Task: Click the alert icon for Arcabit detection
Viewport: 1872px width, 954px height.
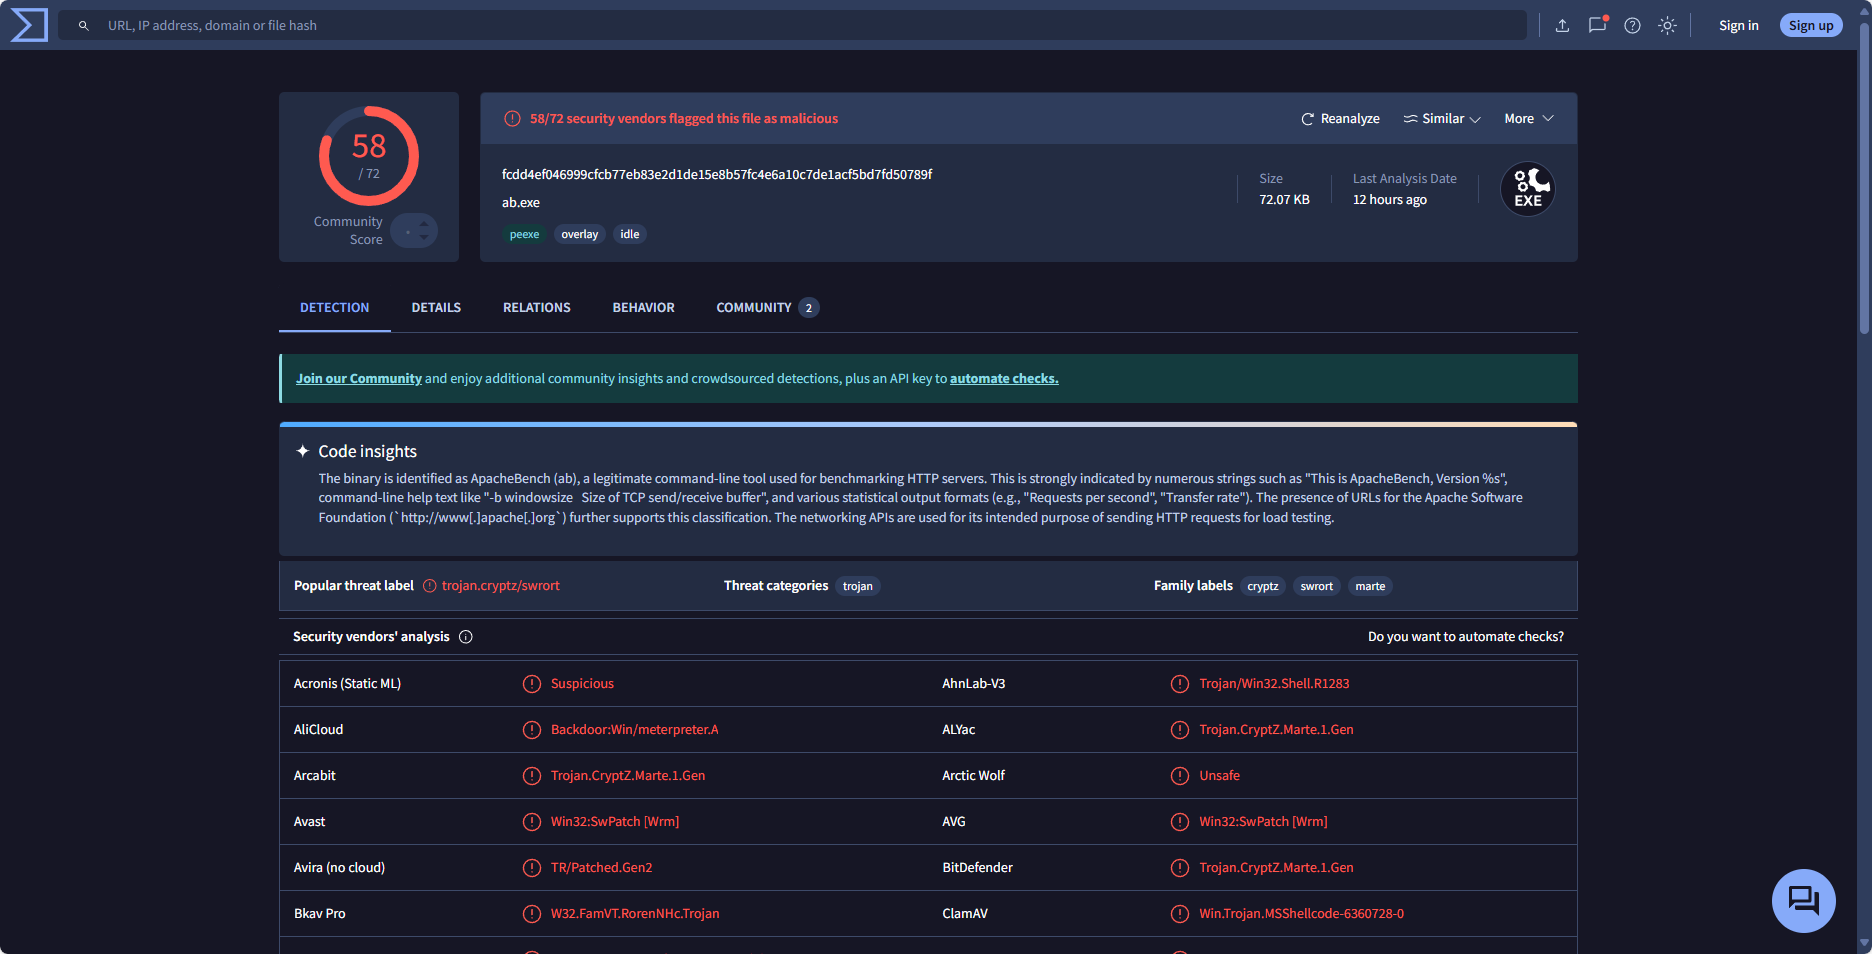Action: click(532, 776)
